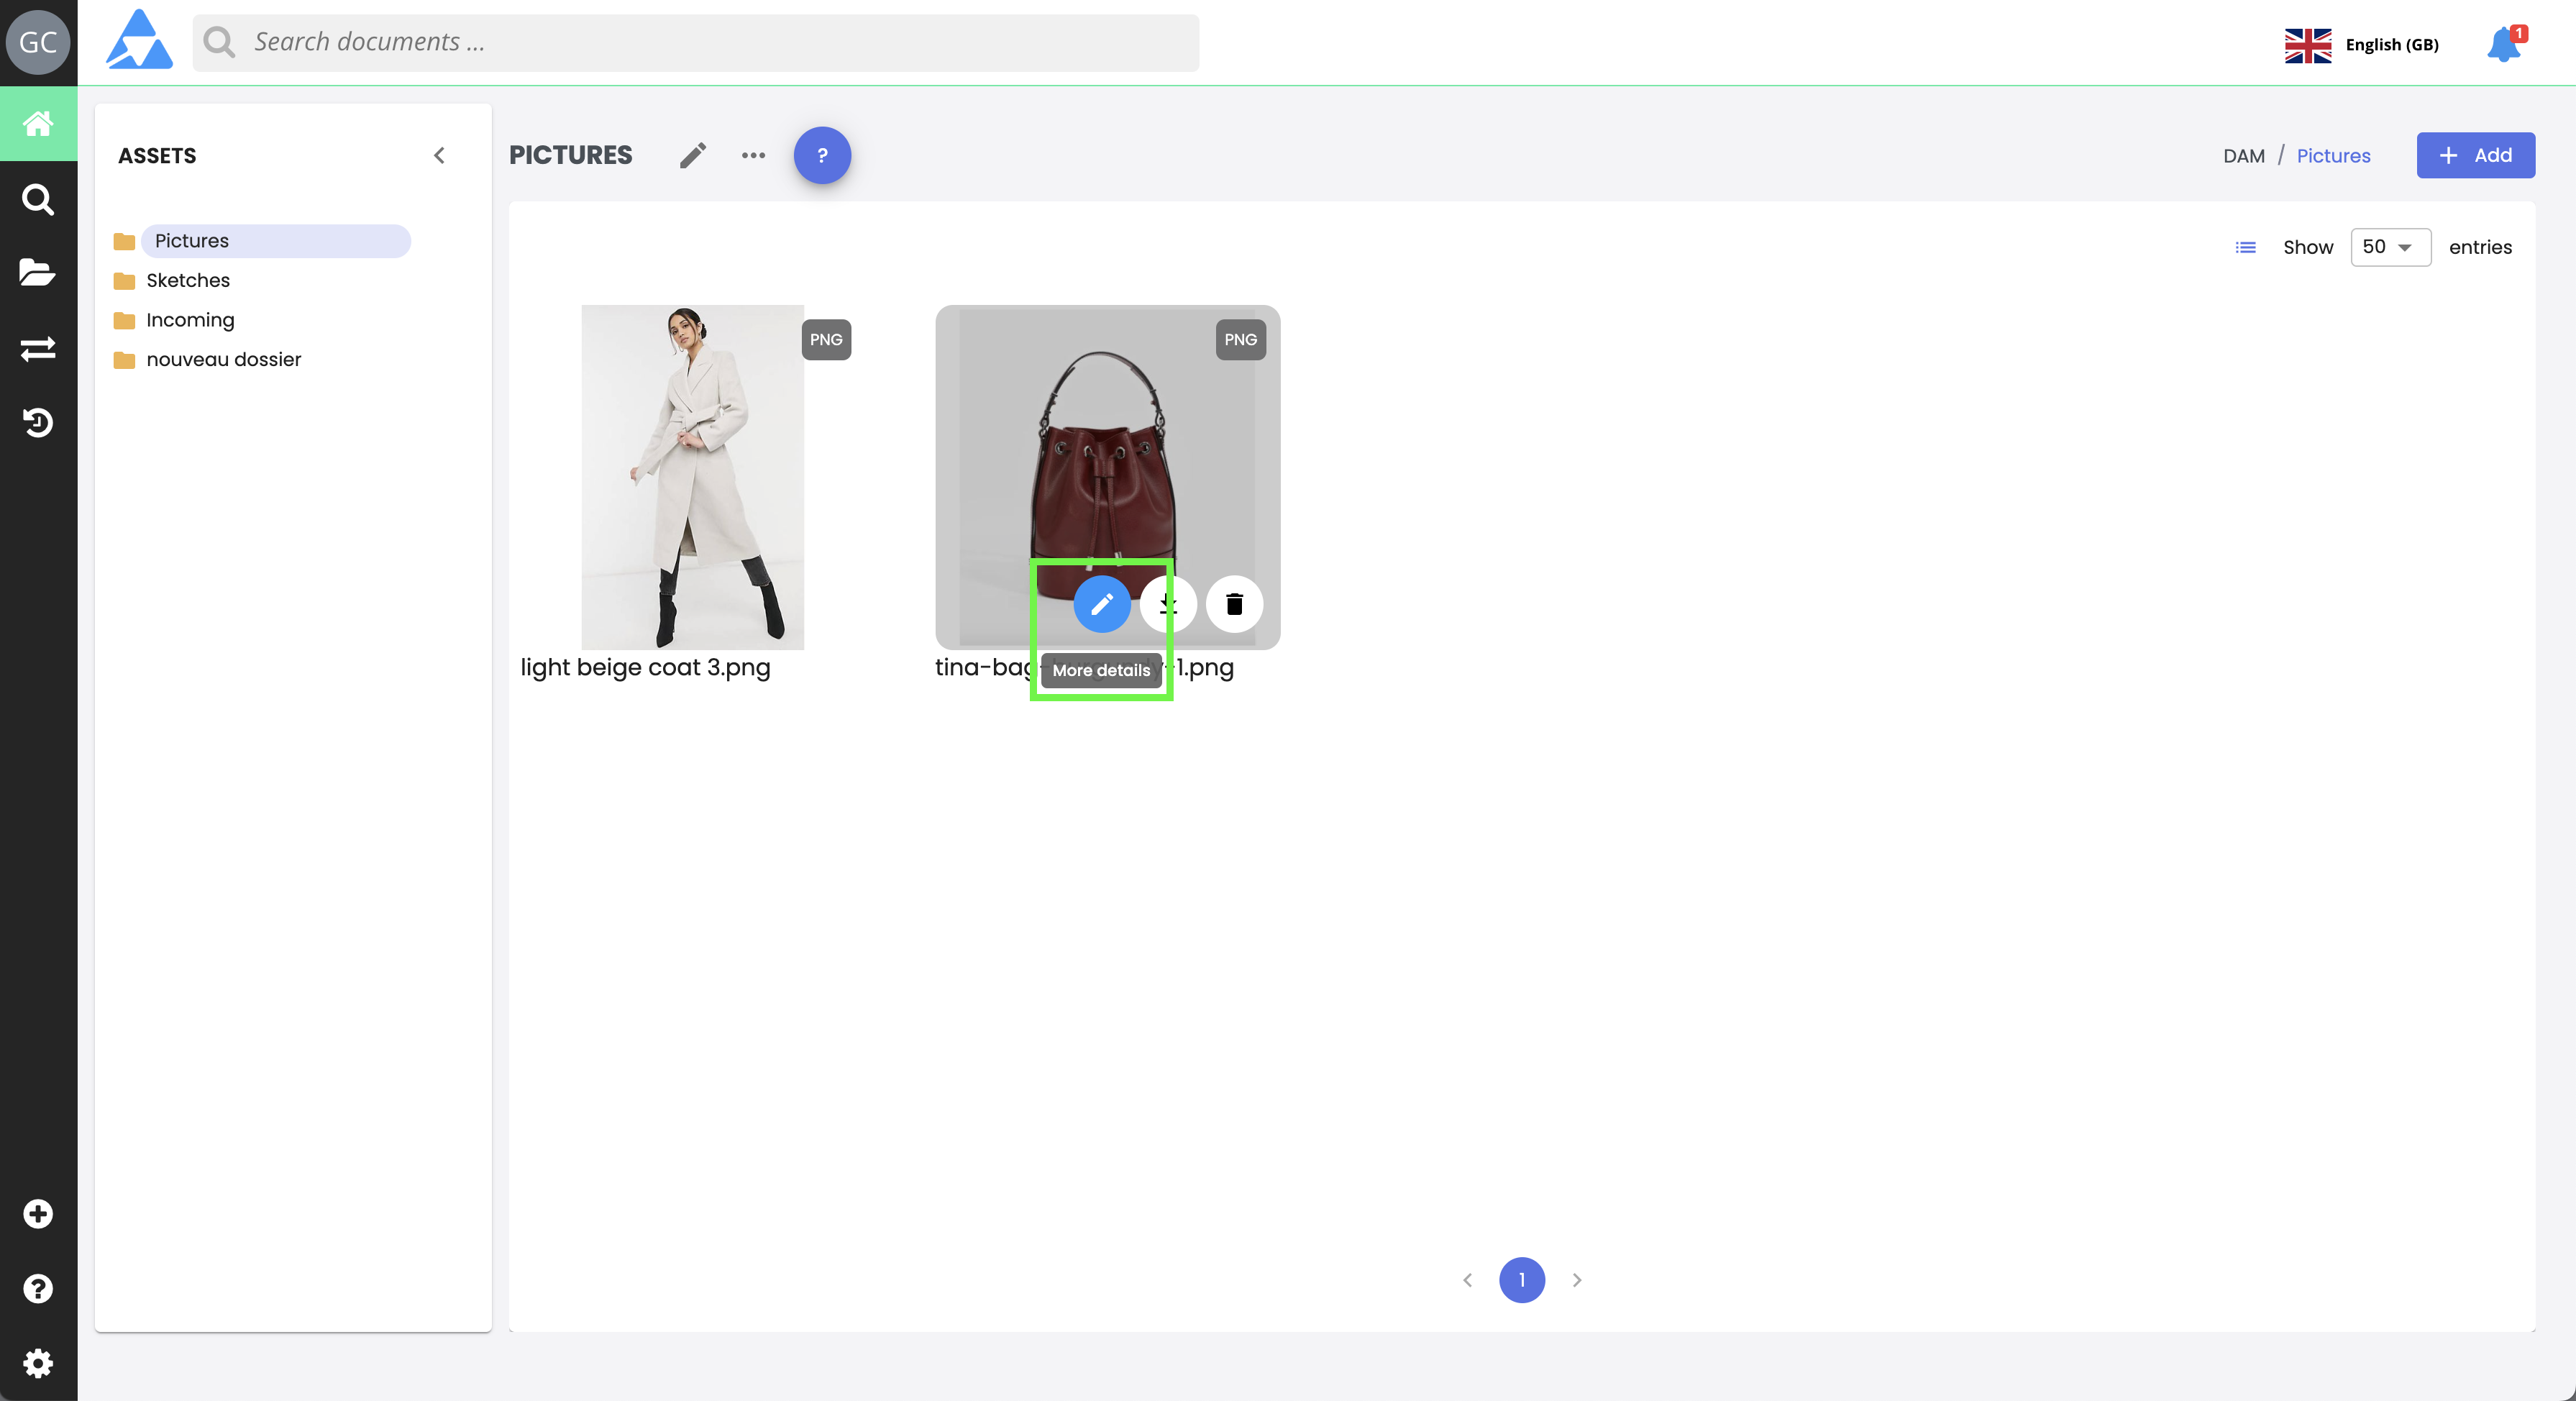Click the settings gear in sidebar
Screen dimensions: 2576x1401
click(38, 1362)
